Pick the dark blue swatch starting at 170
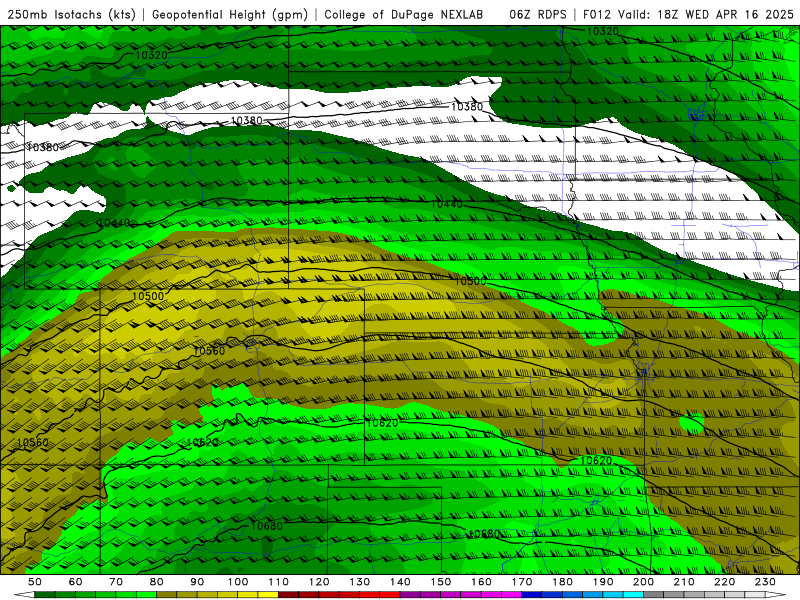Image resolution: width=800 pixels, height=600 pixels. (x=532, y=594)
